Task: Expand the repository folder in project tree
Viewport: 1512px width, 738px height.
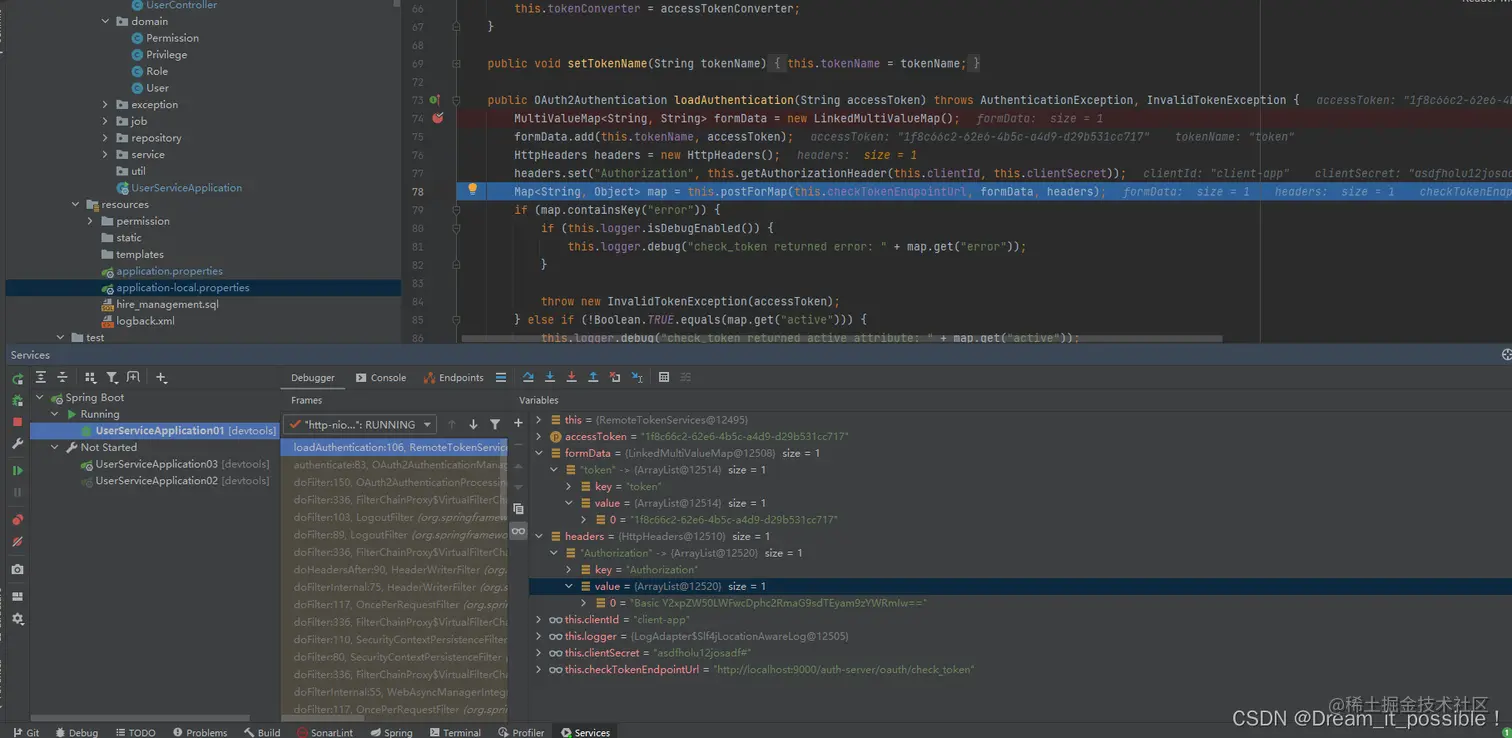Action: 106,138
